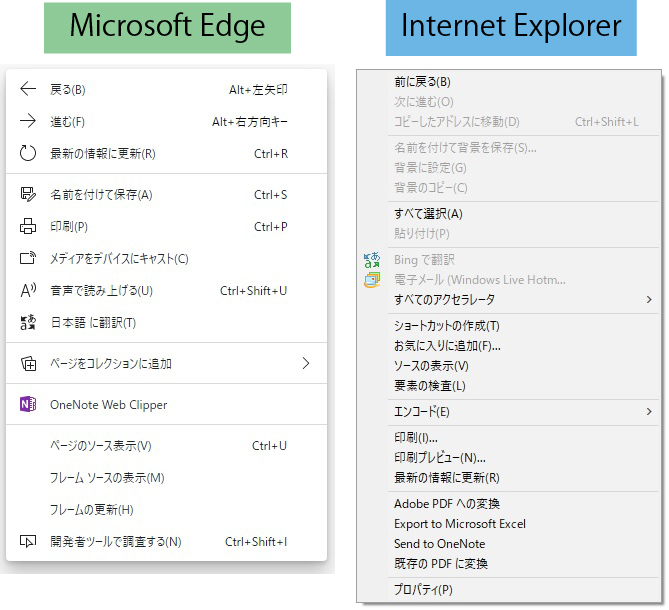Select 電子メール (Windows Live Hotm... entry

(509, 280)
